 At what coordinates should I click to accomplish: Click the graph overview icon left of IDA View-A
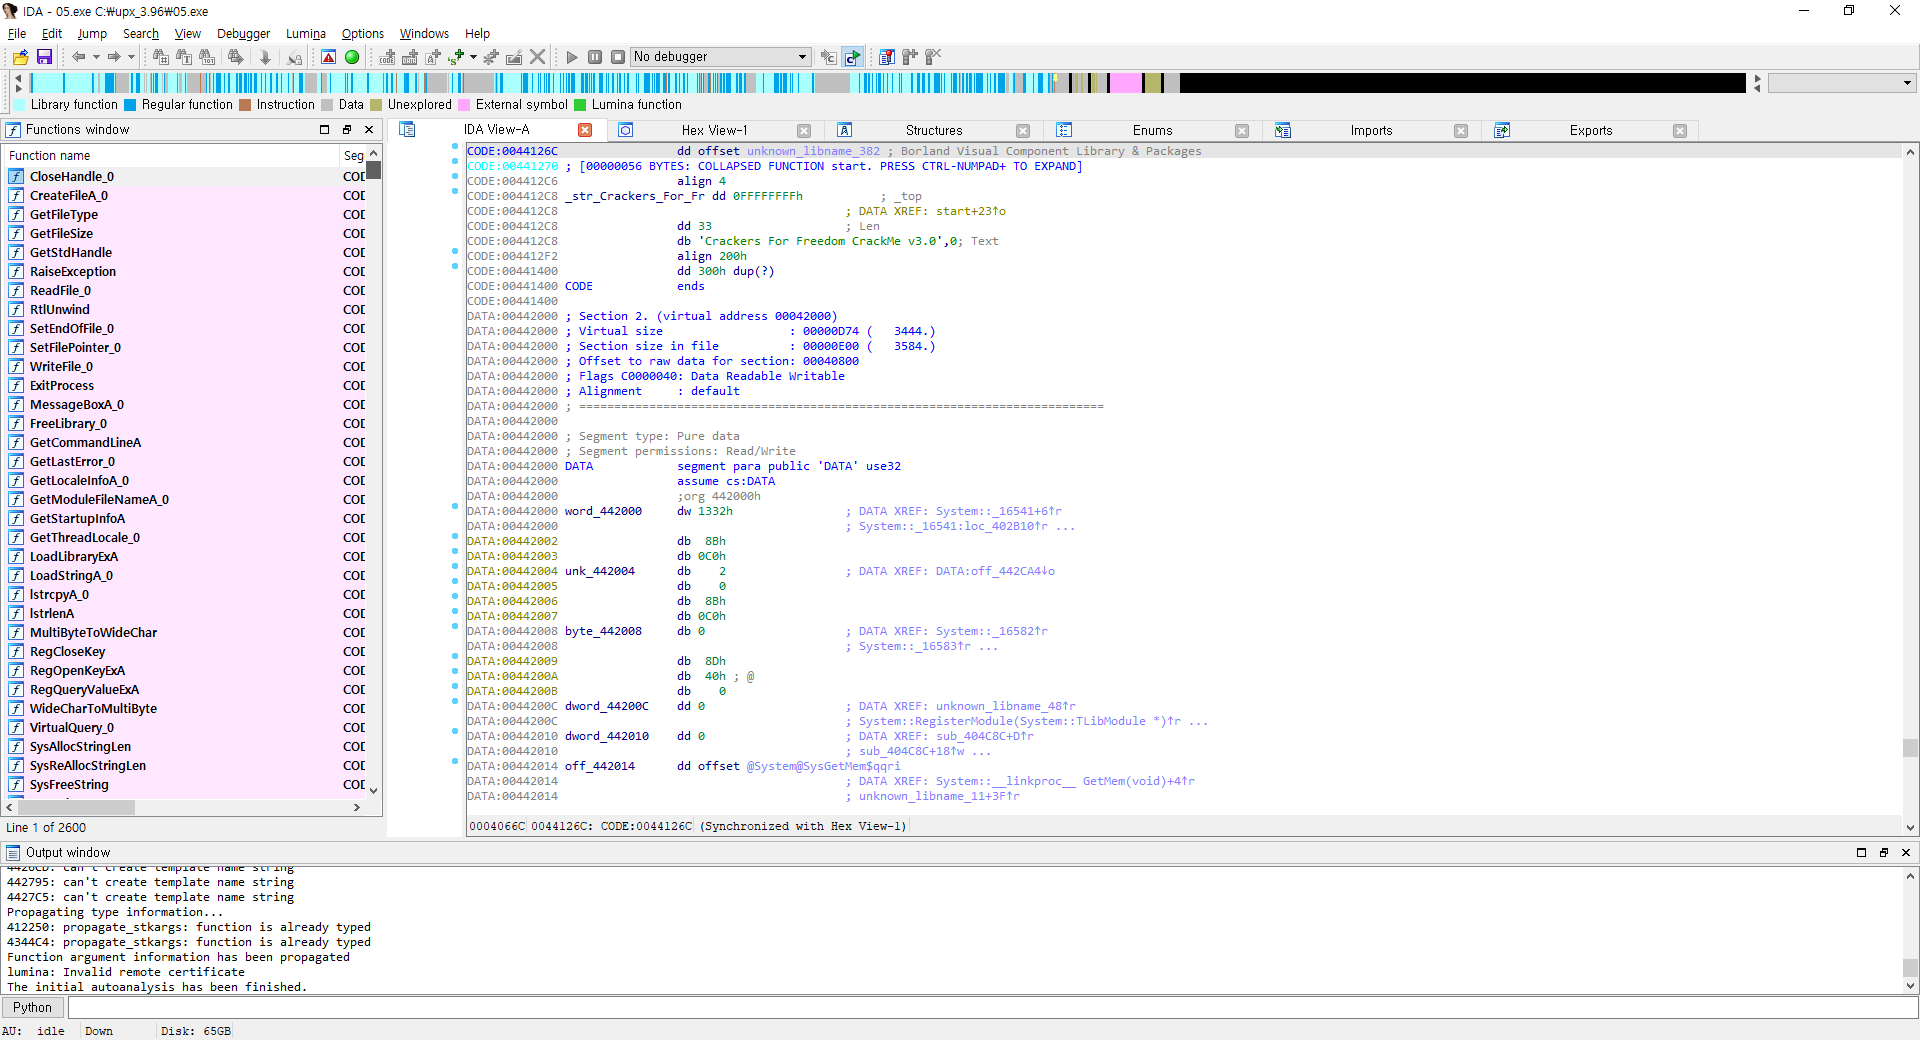pyautogui.click(x=407, y=130)
